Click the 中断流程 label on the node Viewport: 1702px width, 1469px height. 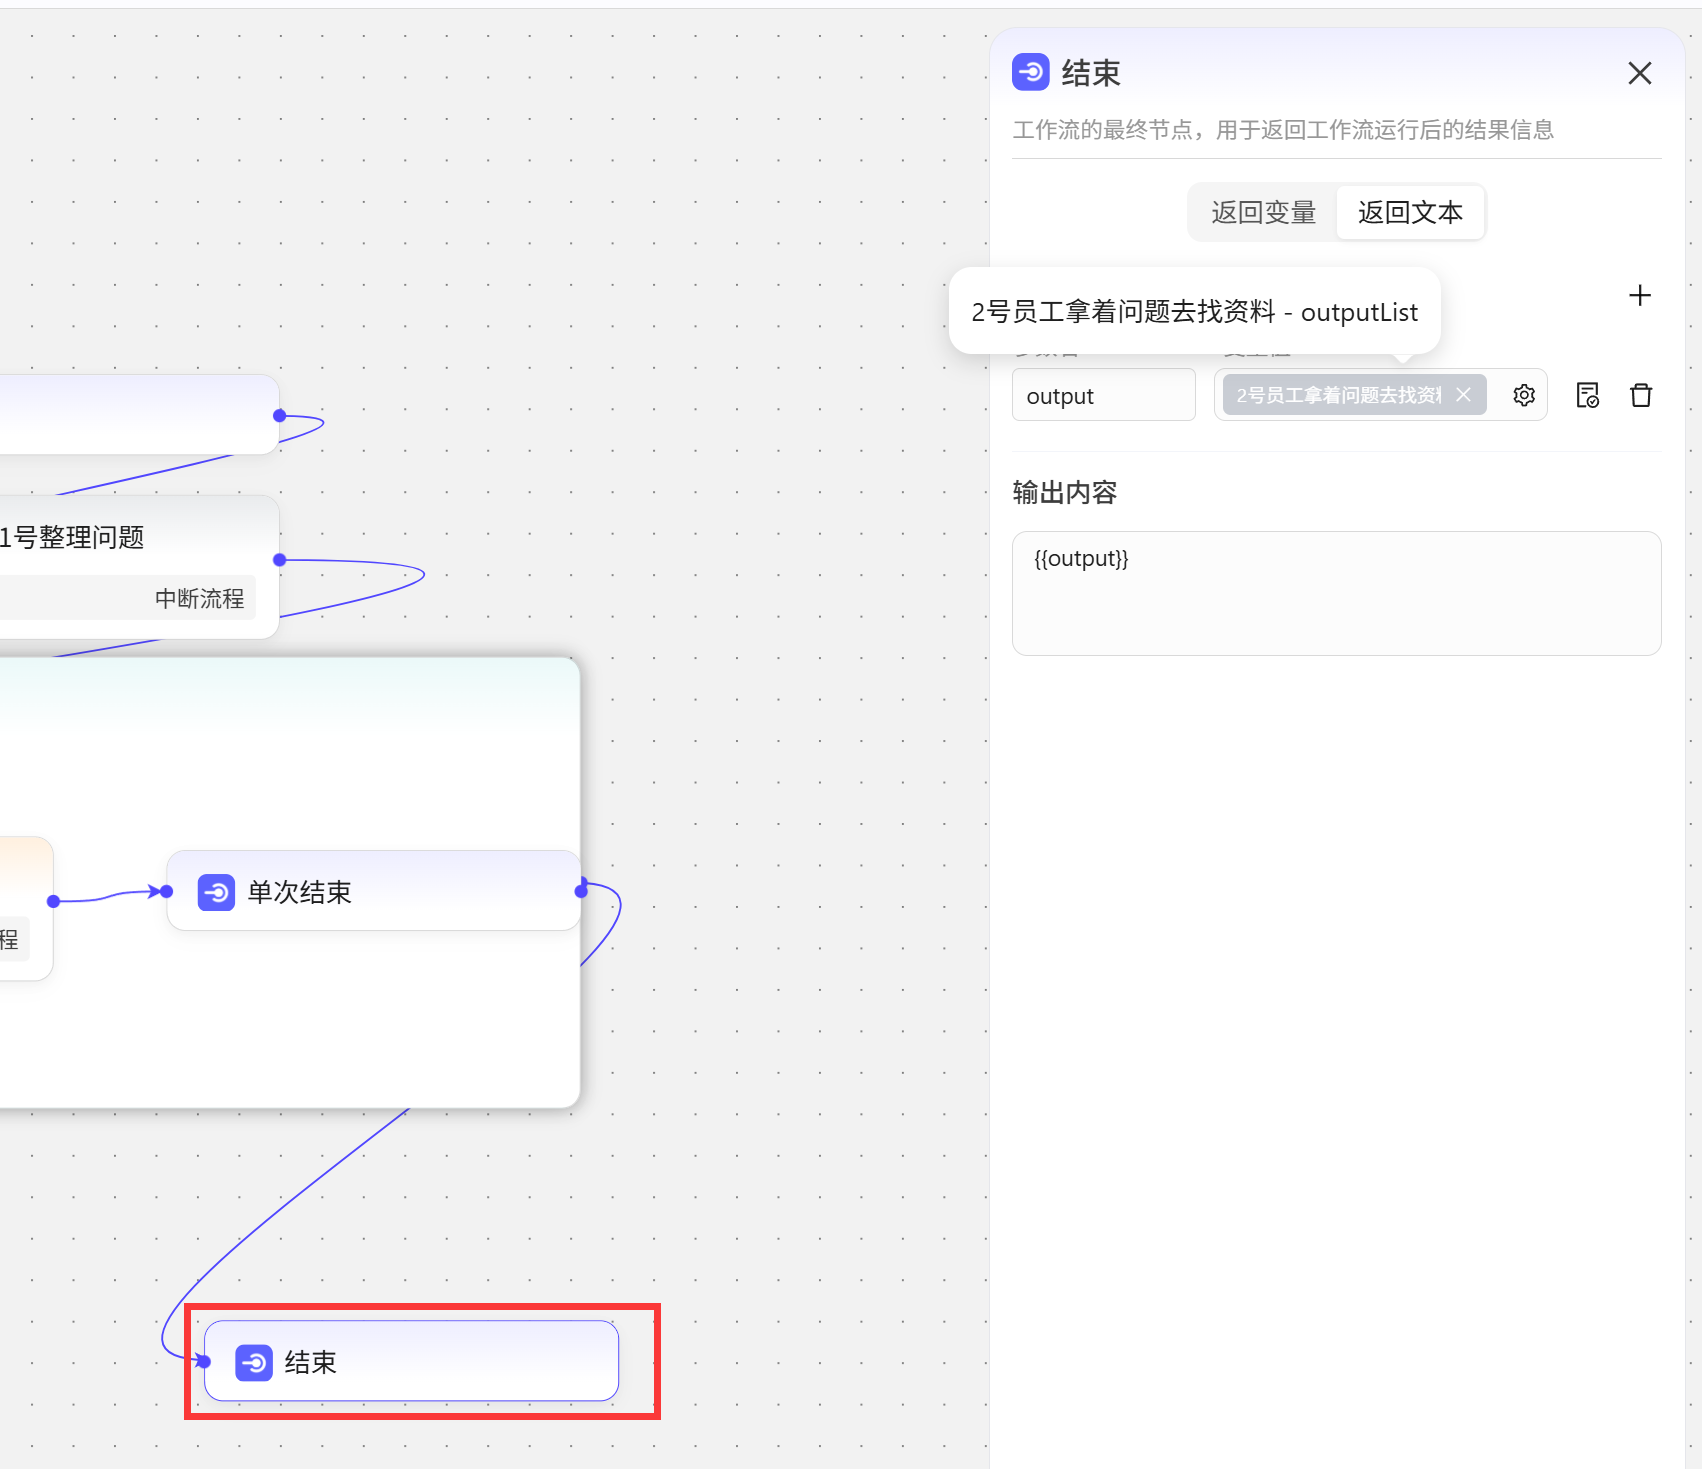pos(199,598)
